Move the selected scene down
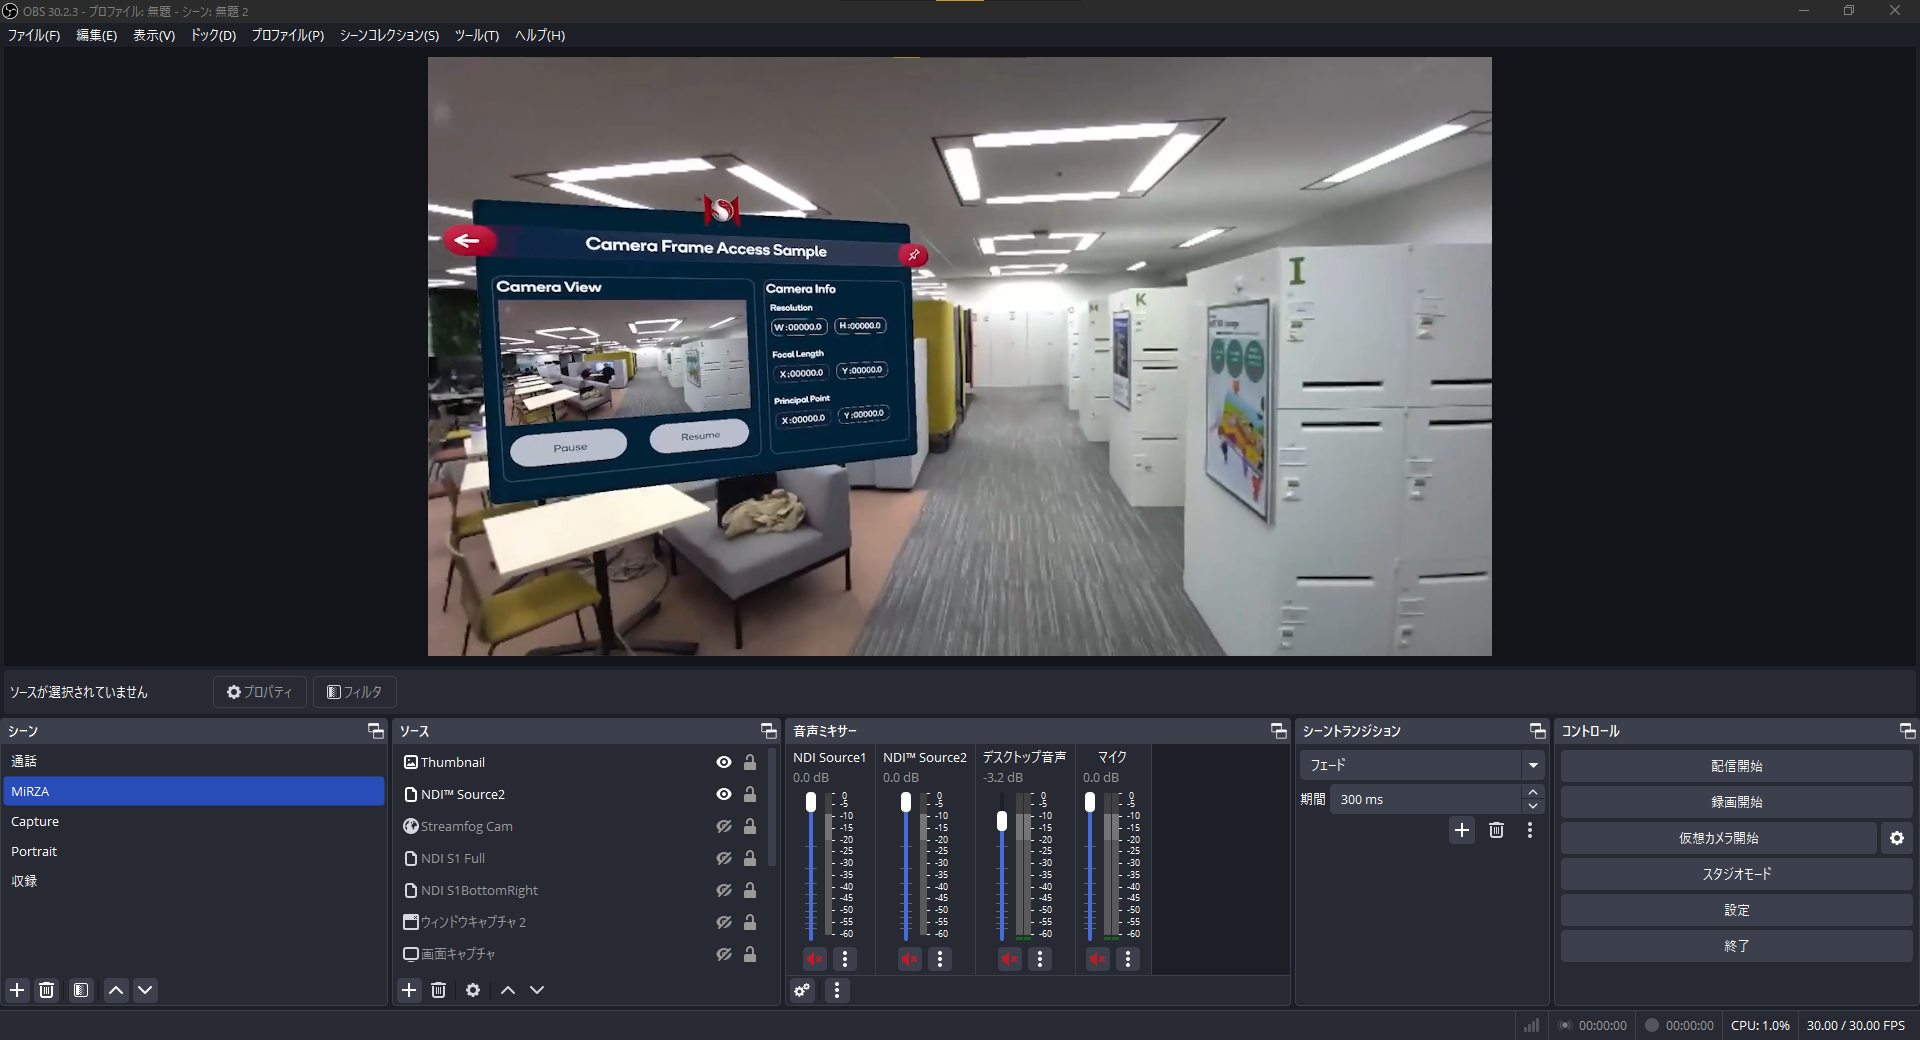 [x=145, y=990]
